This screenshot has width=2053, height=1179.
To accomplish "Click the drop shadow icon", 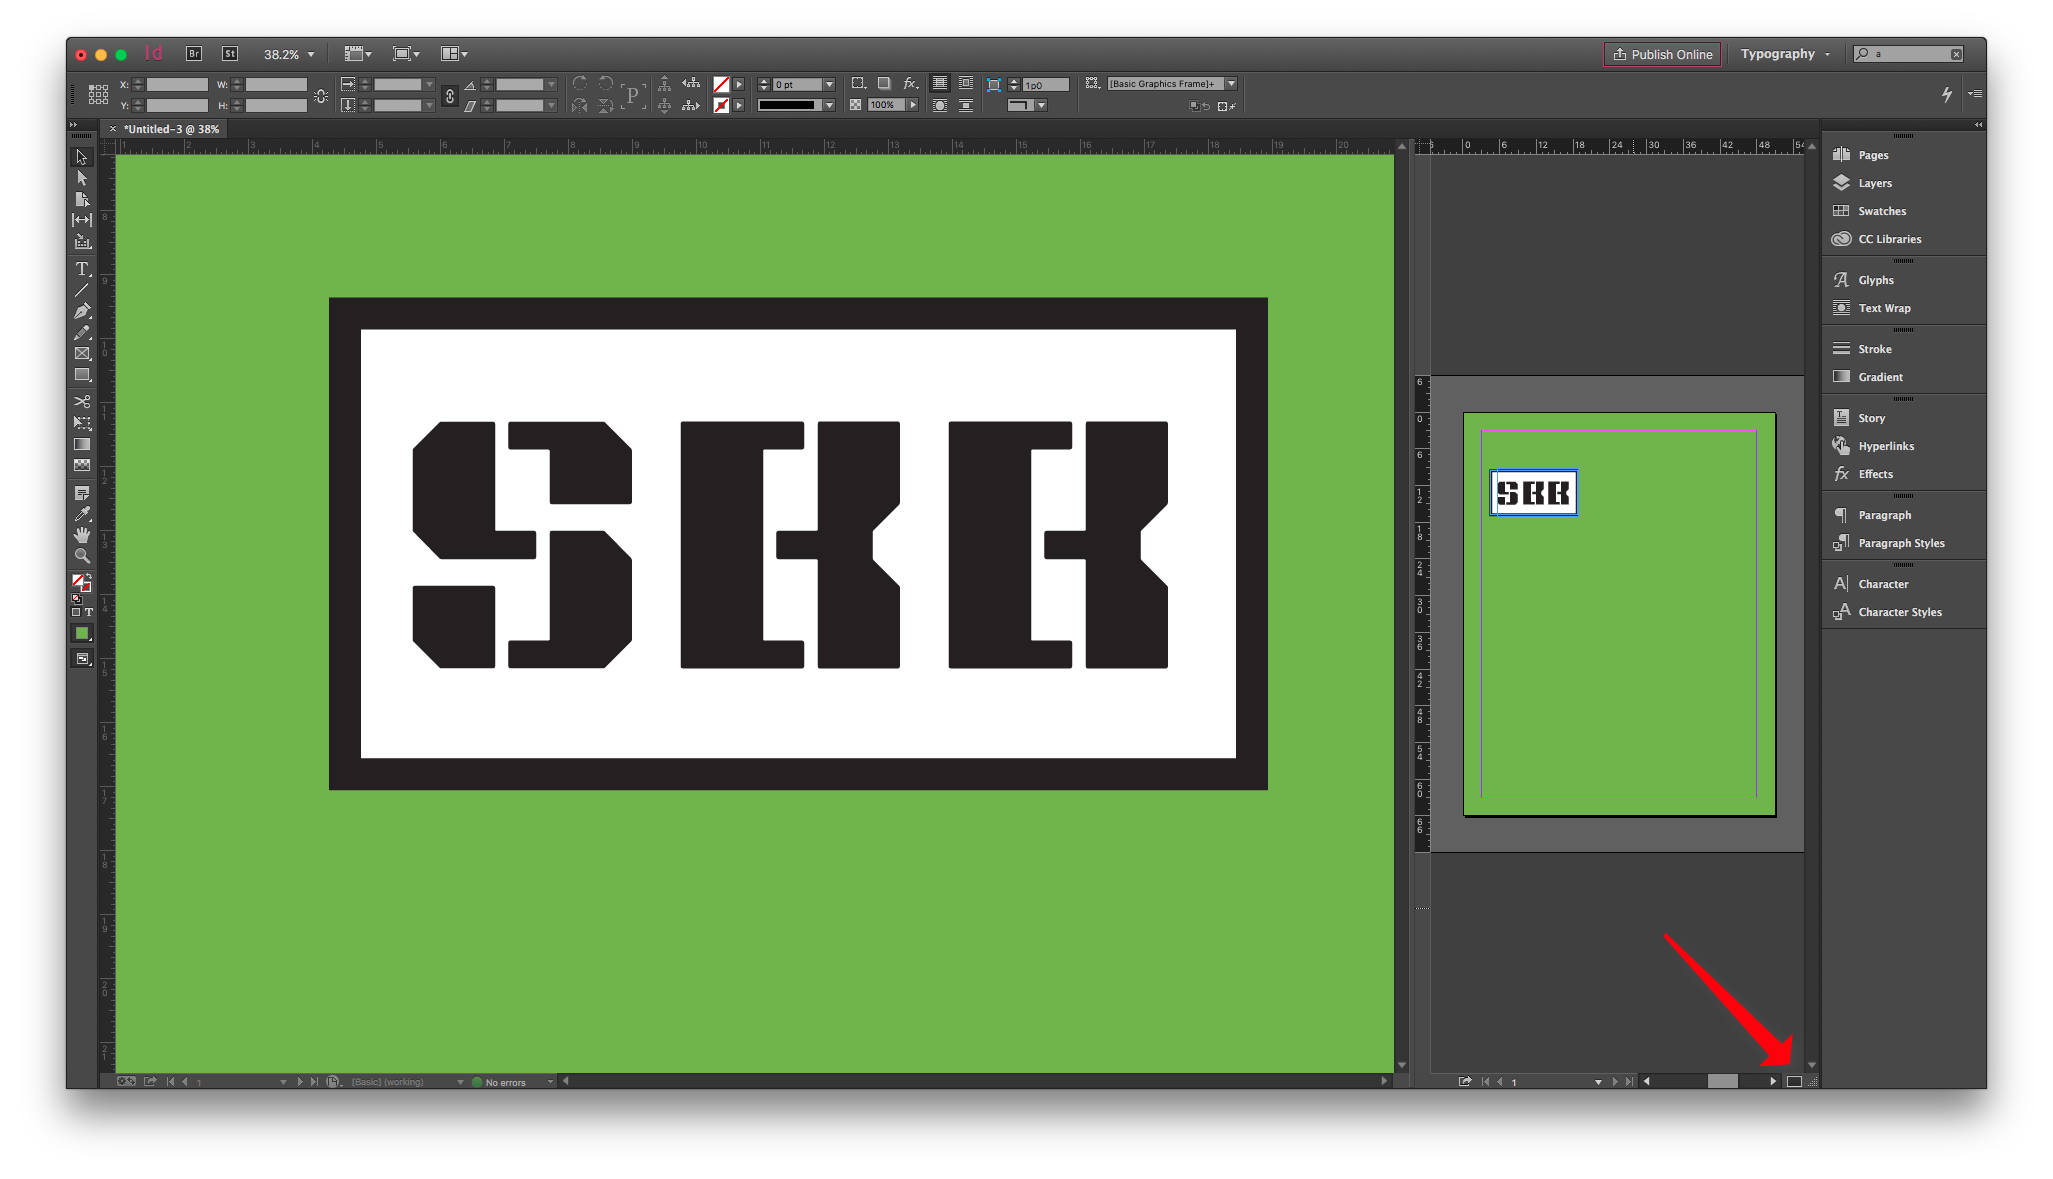I will click(884, 84).
